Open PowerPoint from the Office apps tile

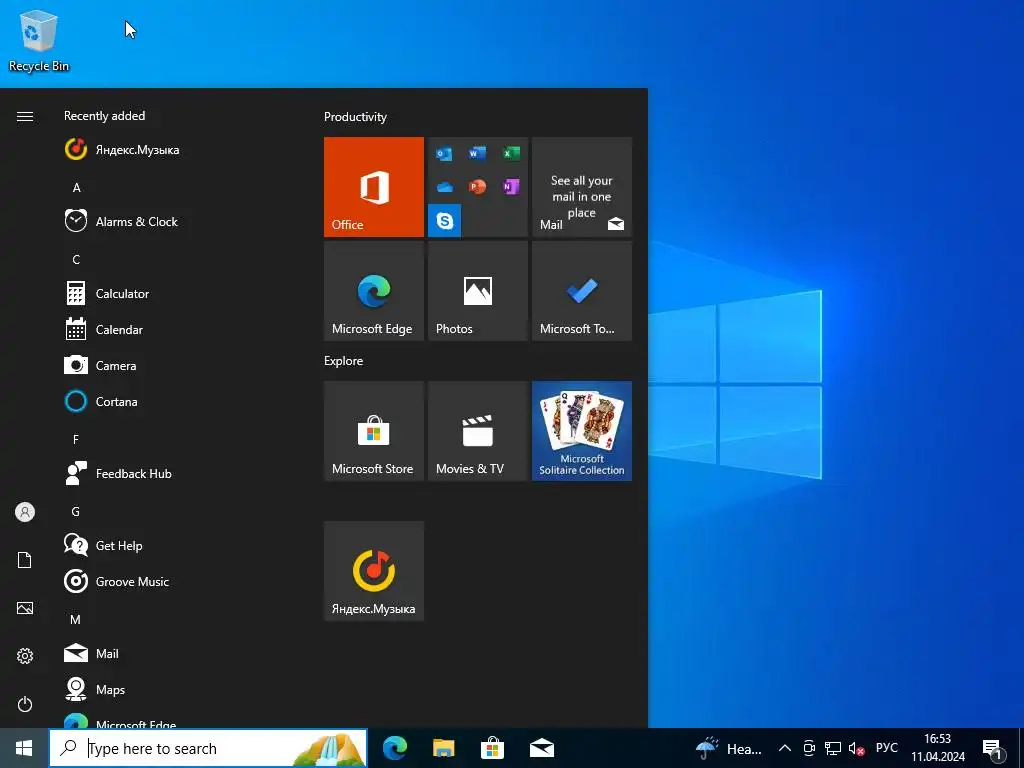[477, 187]
